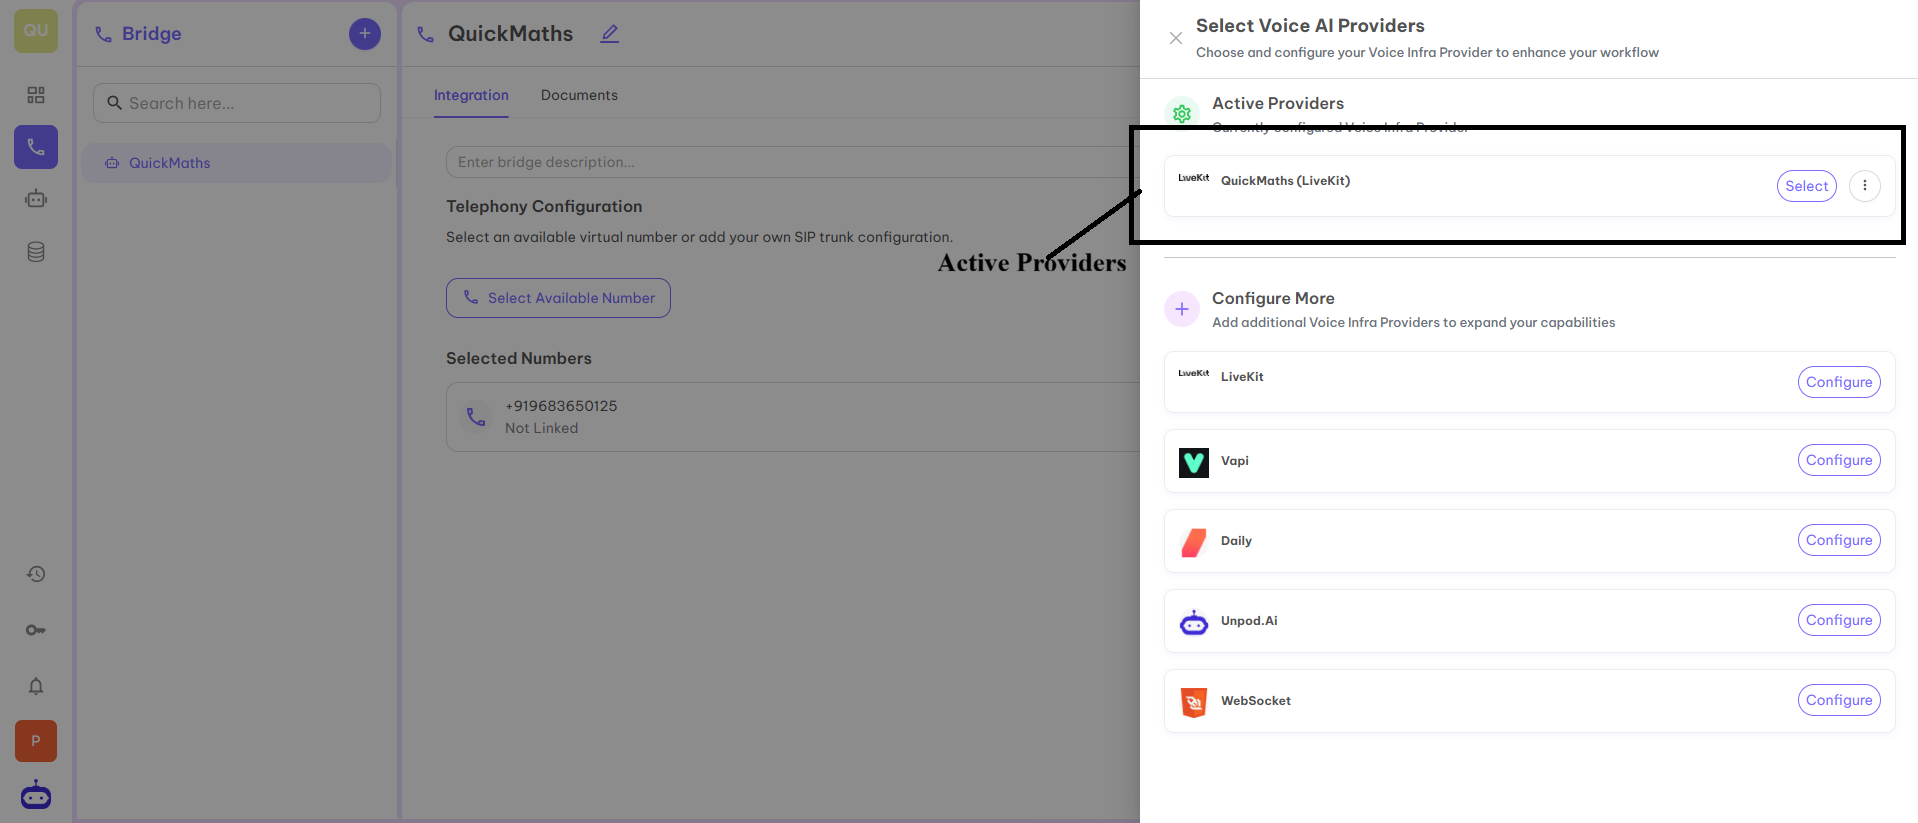Focus the Search here field
This screenshot has height=823, width=1918.
[237, 103]
